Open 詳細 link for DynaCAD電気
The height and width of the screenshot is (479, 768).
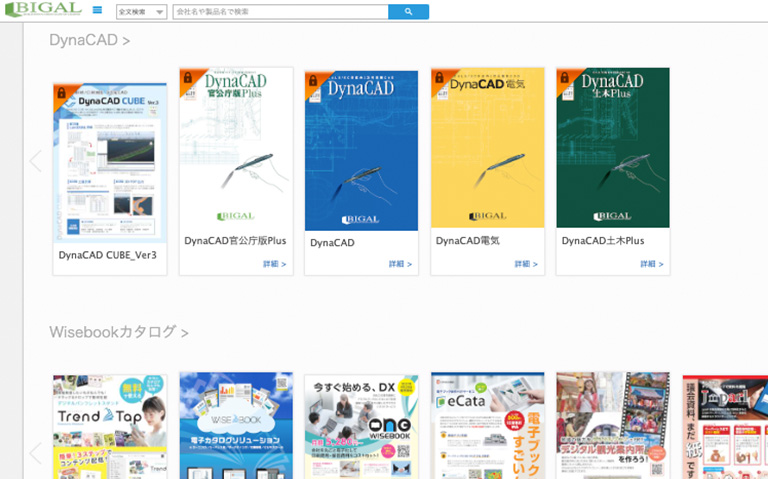[x=526, y=264]
